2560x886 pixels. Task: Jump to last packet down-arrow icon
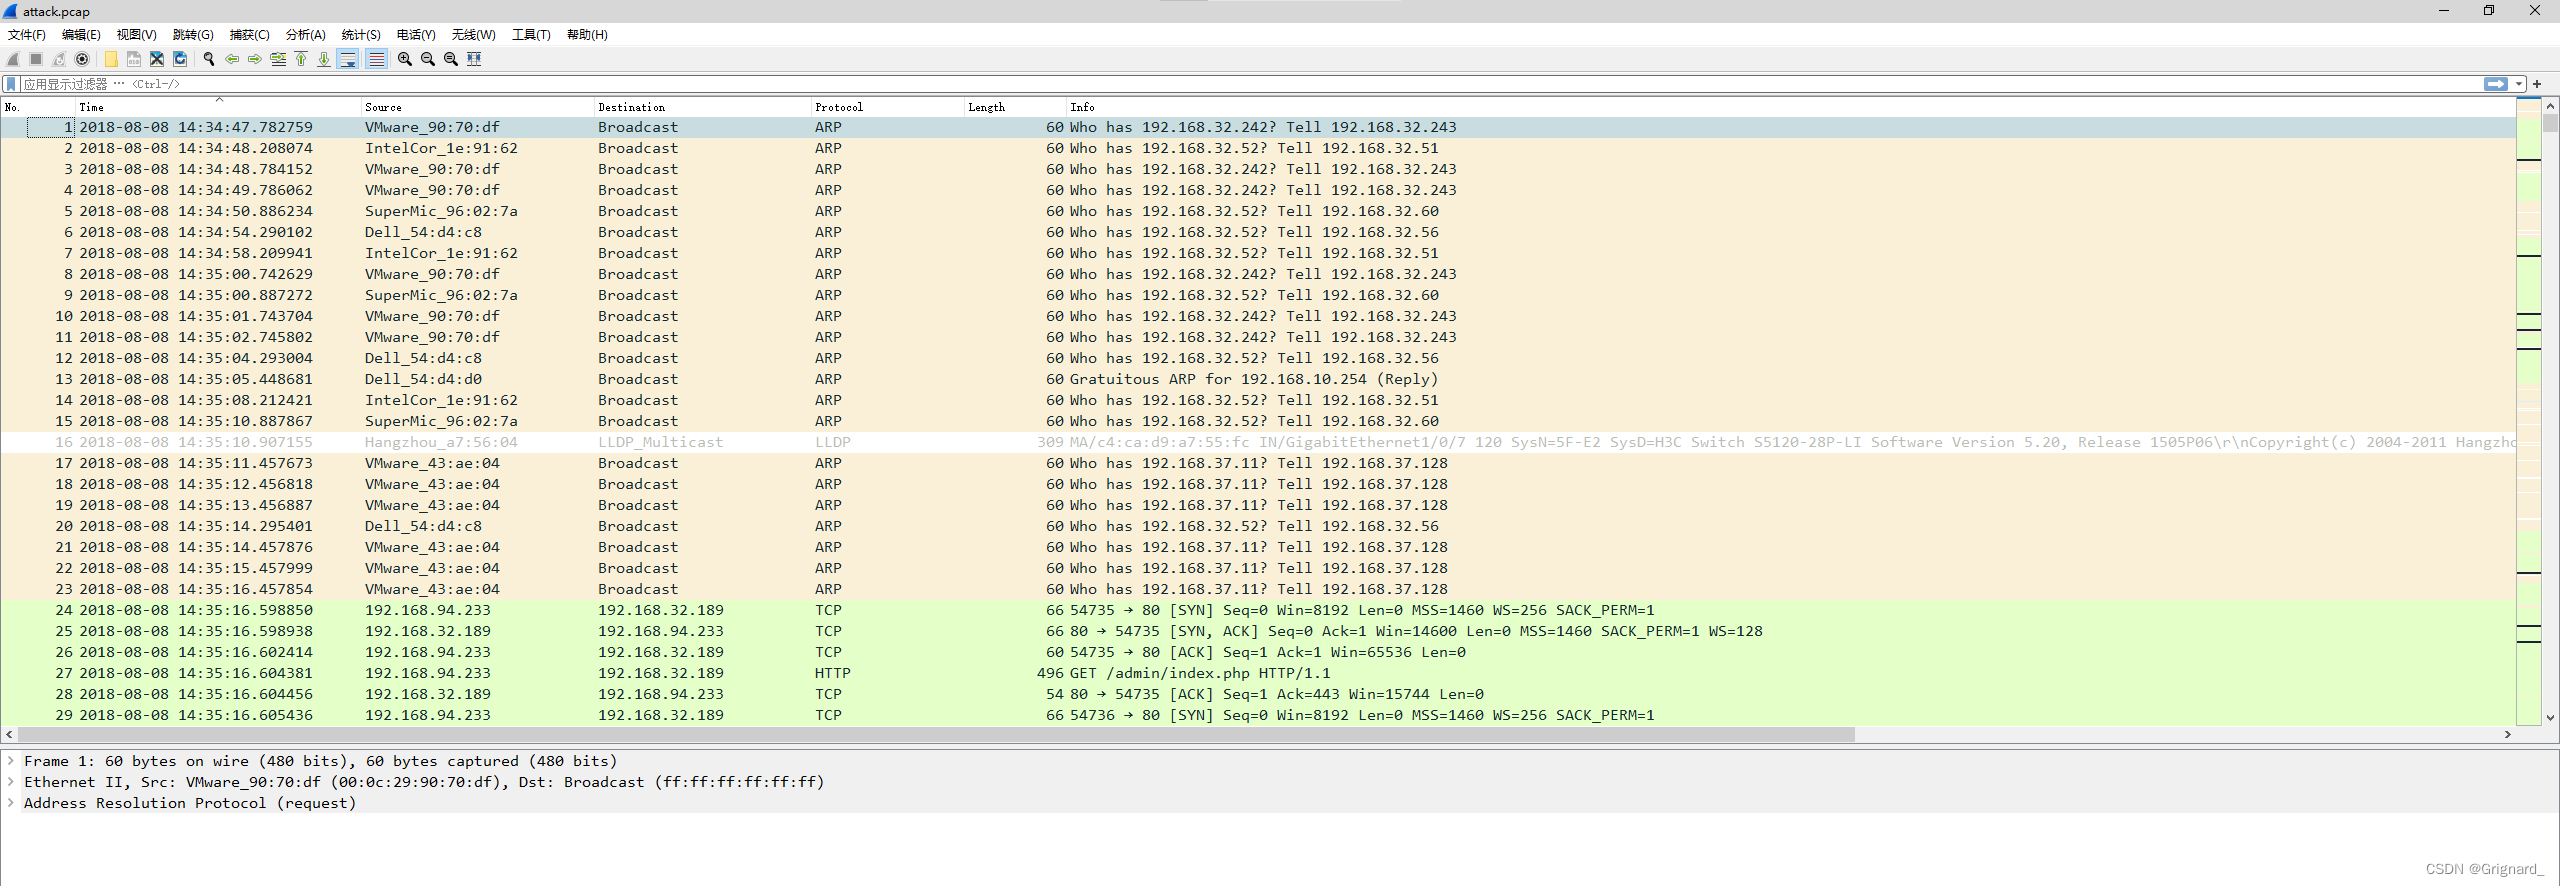(x=324, y=59)
